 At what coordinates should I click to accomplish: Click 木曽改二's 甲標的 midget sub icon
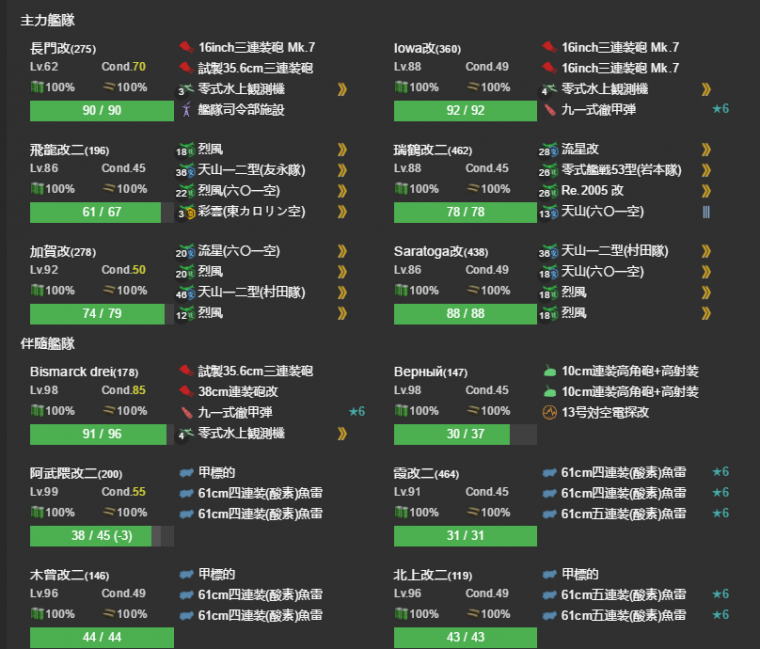pyautogui.click(x=187, y=575)
